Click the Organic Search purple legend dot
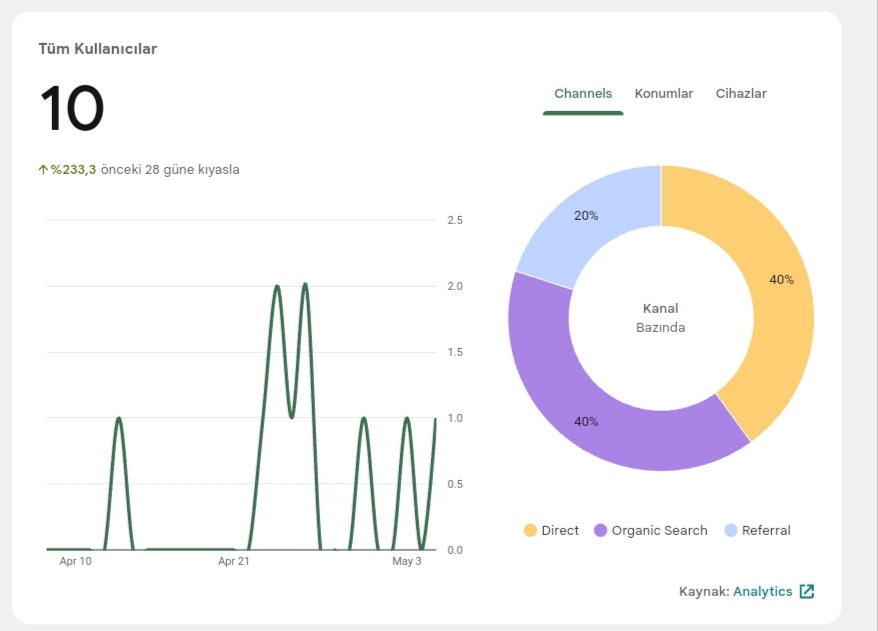The height and width of the screenshot is (631, 878). click(x=600, y=530)
